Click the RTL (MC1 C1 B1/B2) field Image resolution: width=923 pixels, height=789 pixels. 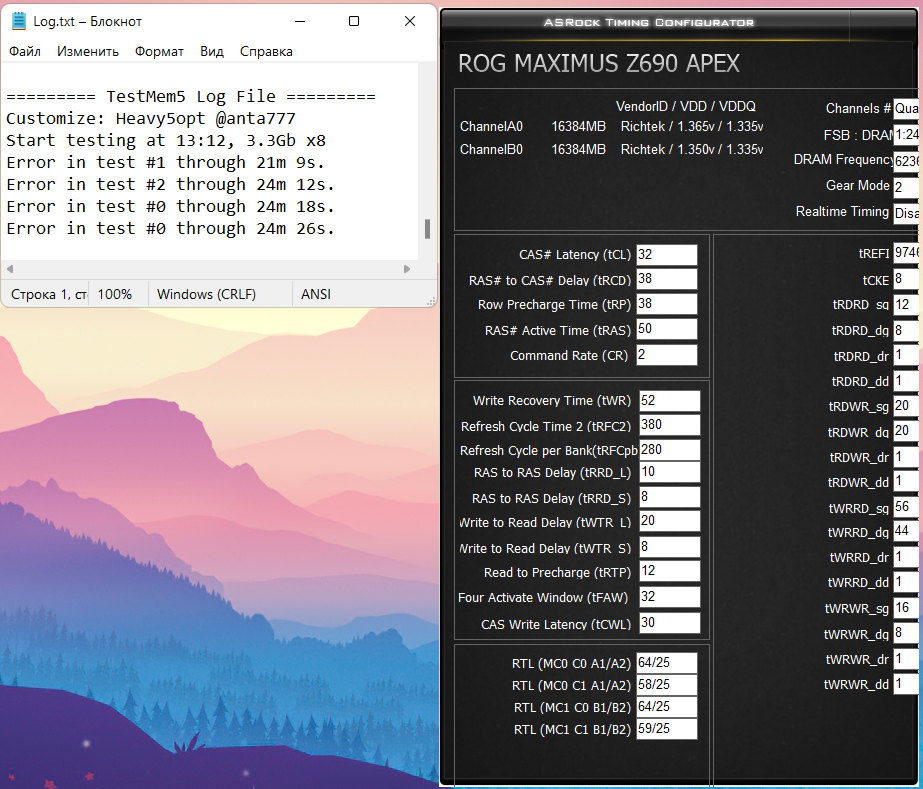[666, 729]
